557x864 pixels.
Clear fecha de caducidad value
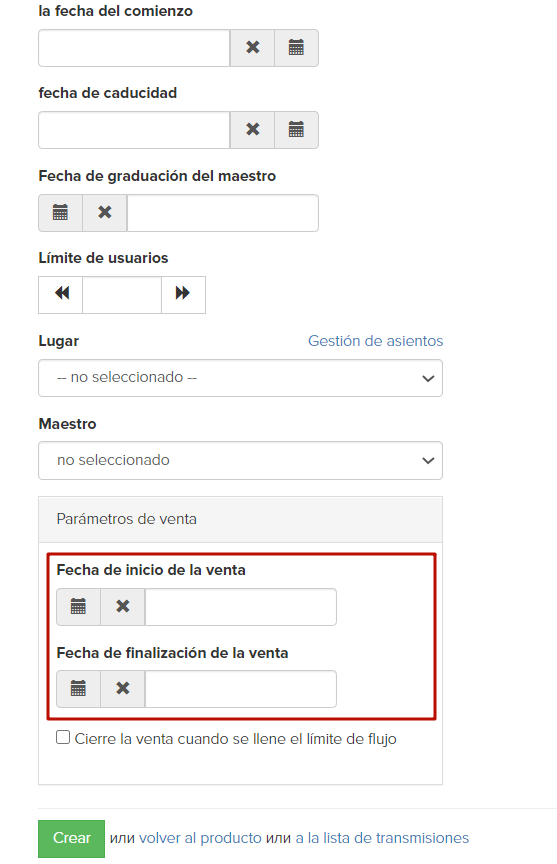[x=252, y=130]
